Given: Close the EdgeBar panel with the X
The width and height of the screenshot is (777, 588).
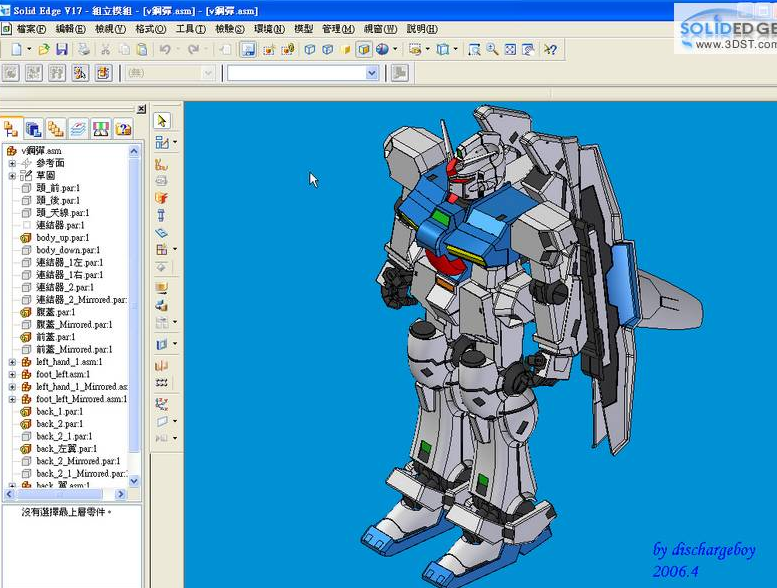Looking at the screenshot, I should pyautogui.click(x=141, y=108).
